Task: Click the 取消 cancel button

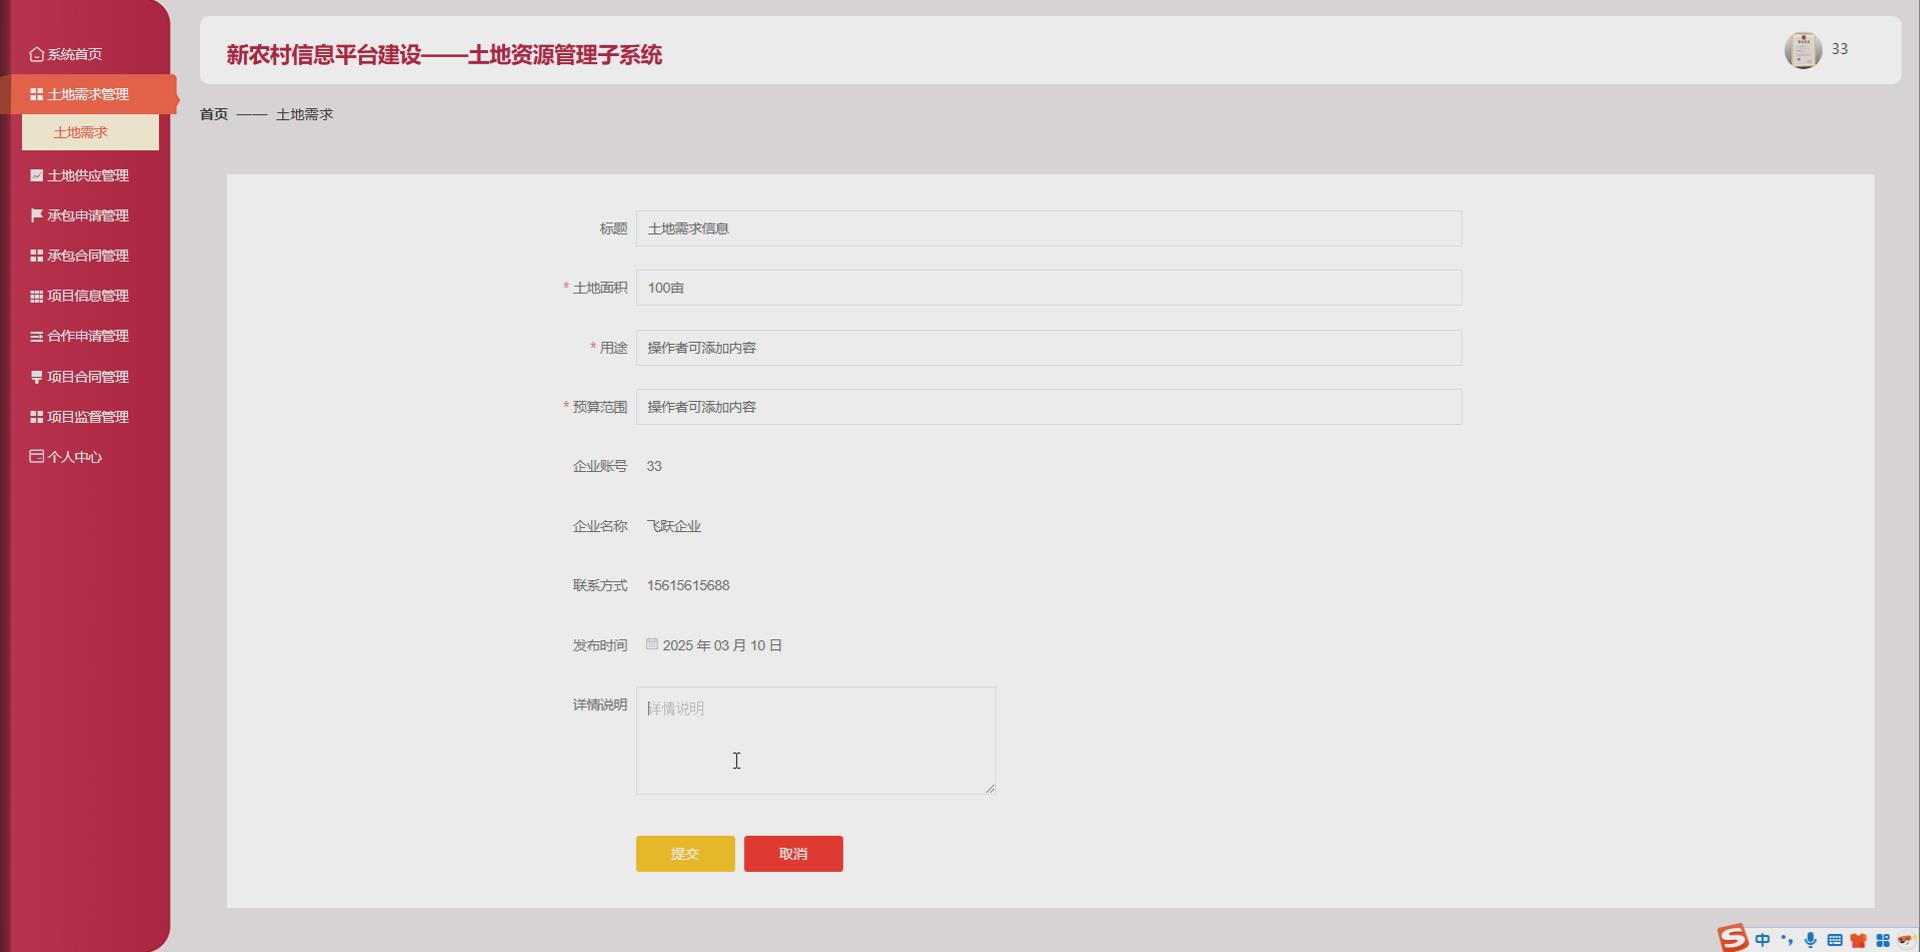Action: click(x=793, y=854)
